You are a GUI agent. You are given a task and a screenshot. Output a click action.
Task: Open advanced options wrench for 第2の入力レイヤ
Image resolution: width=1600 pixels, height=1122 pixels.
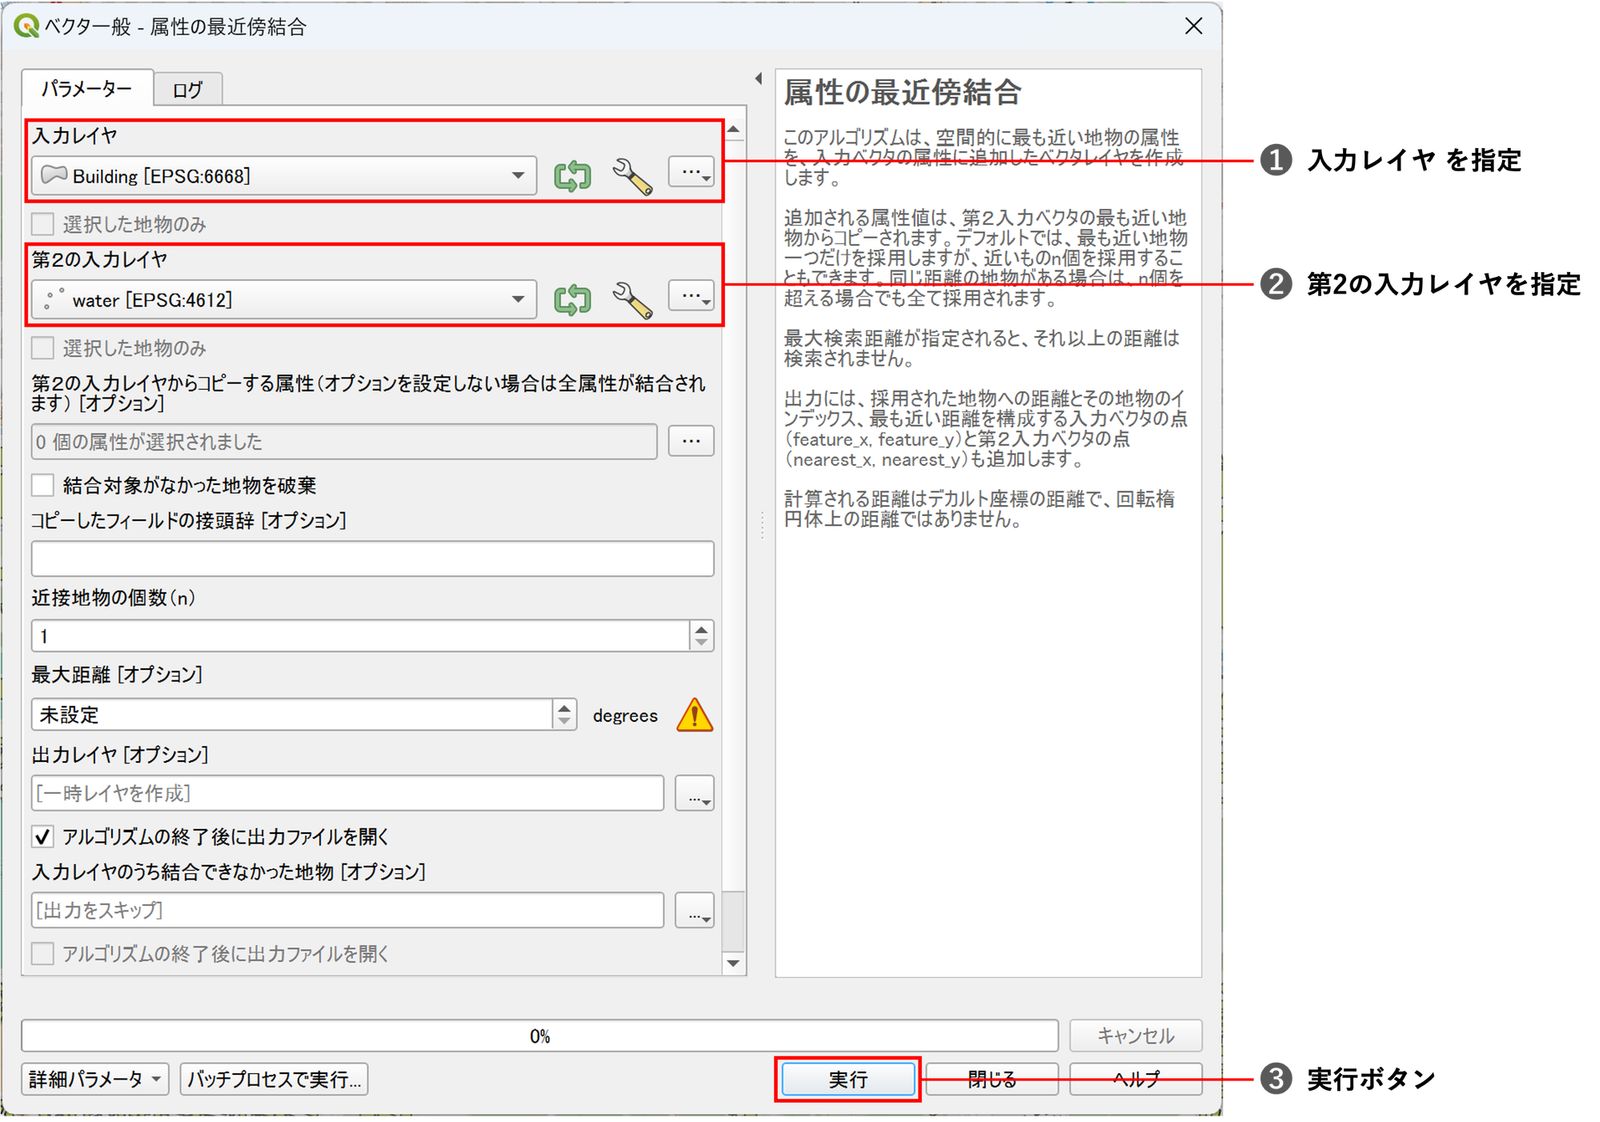(x=632, y=300)
